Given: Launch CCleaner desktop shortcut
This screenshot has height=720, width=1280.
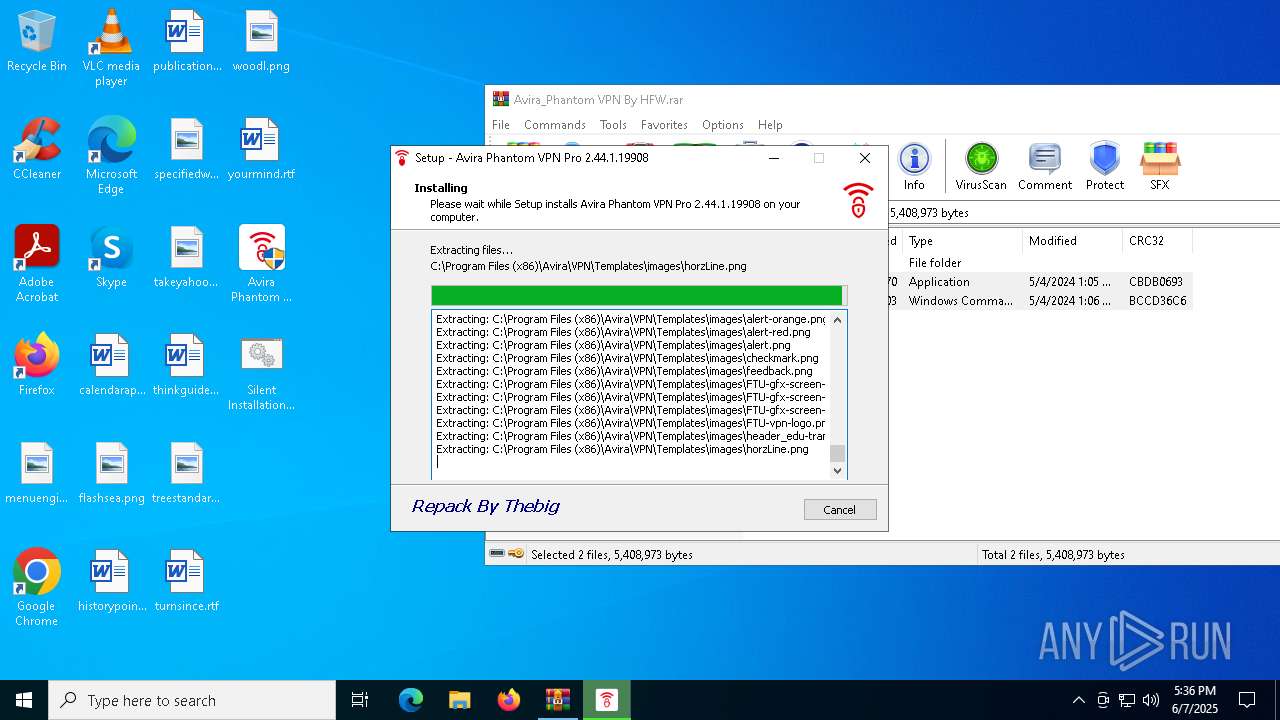Looking at the screenshot, I should click(x=37, y=150).
